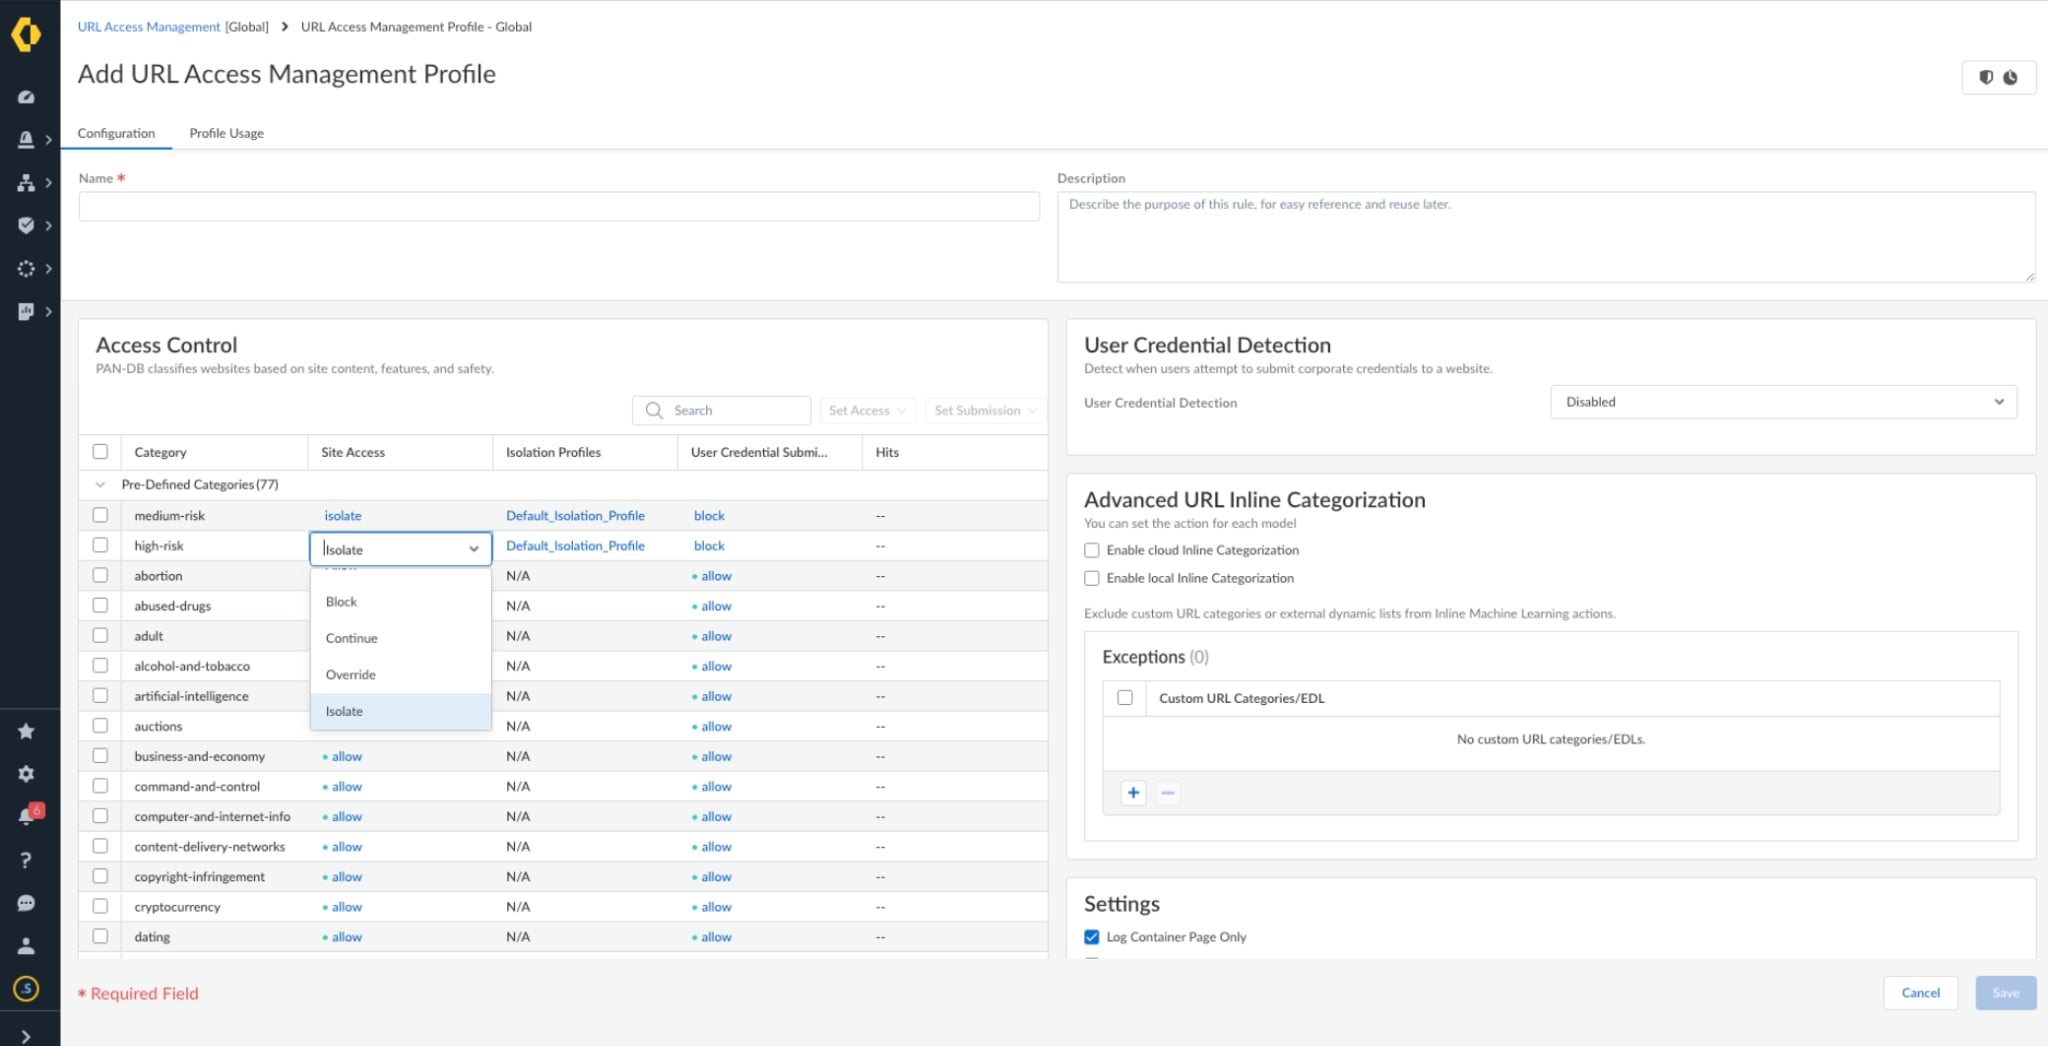Click the Cancel button
Screen dimensions: 2048x1046
(x=1920, y=993)
